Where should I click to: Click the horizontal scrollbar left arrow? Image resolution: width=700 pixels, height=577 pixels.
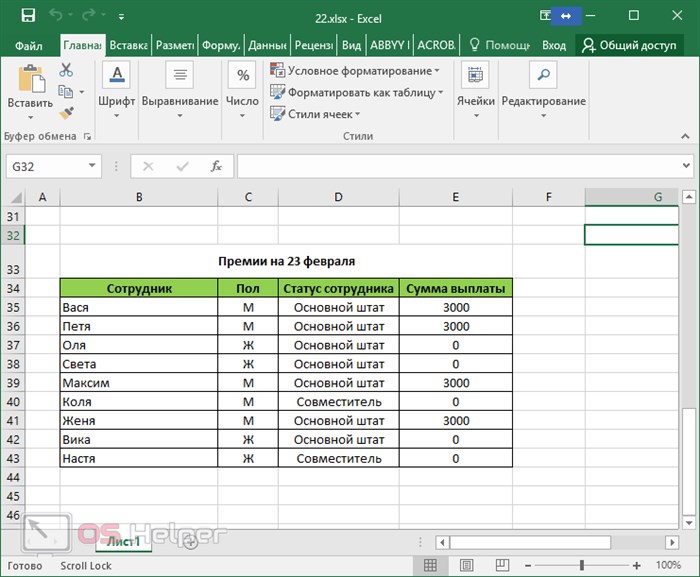click(x=442, y=543)
